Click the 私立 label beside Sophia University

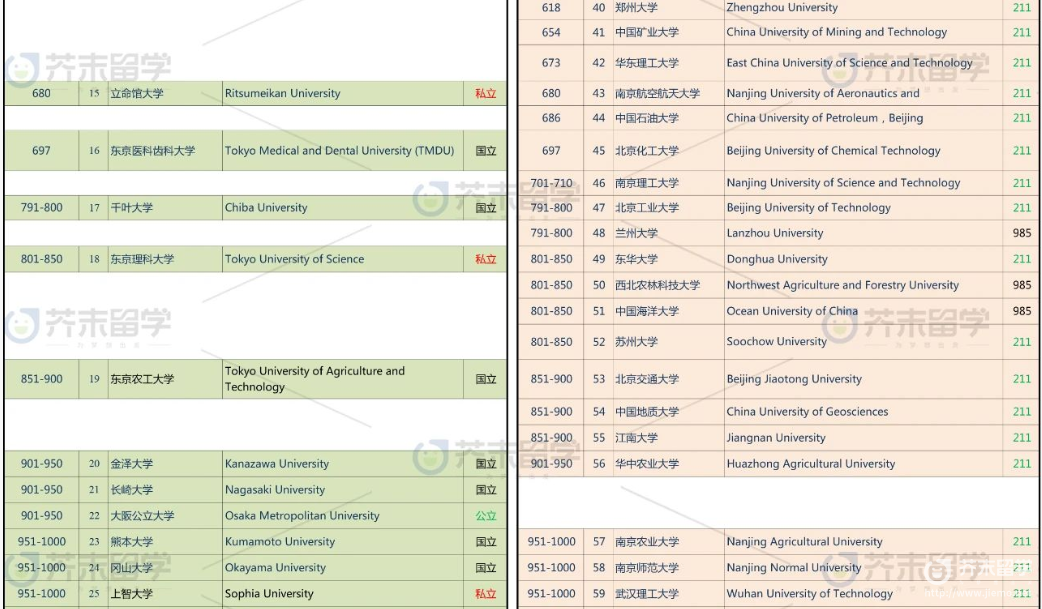point(486,593)
